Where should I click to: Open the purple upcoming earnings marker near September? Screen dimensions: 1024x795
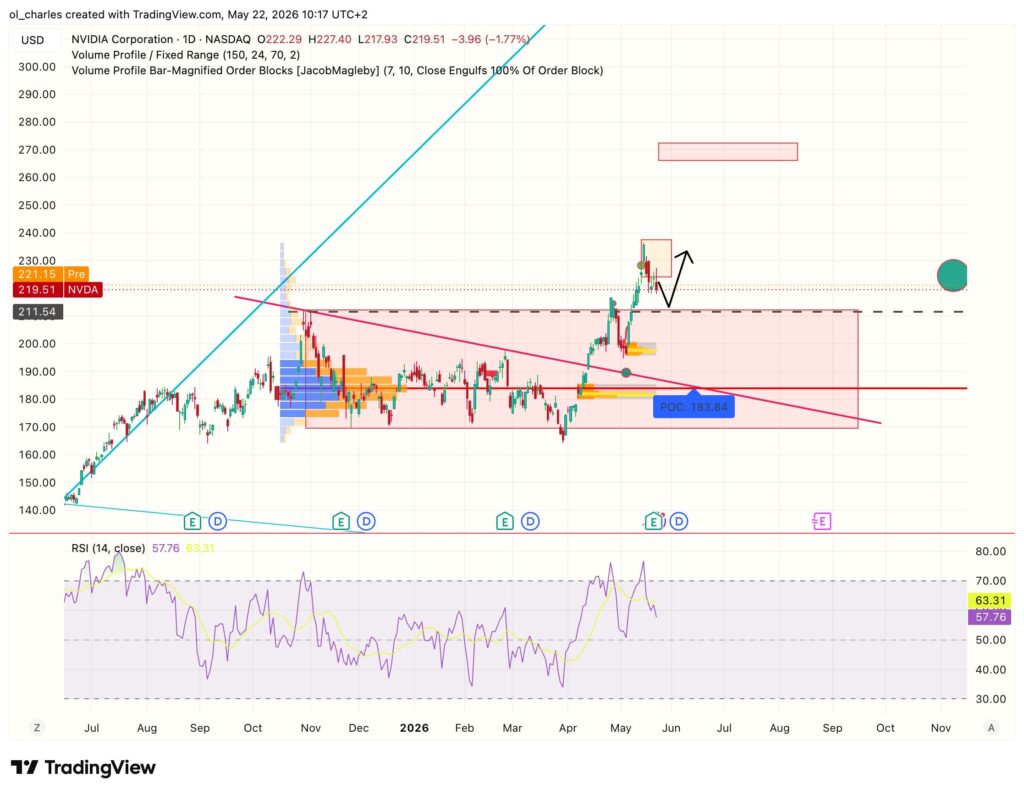tap(822, 521)
